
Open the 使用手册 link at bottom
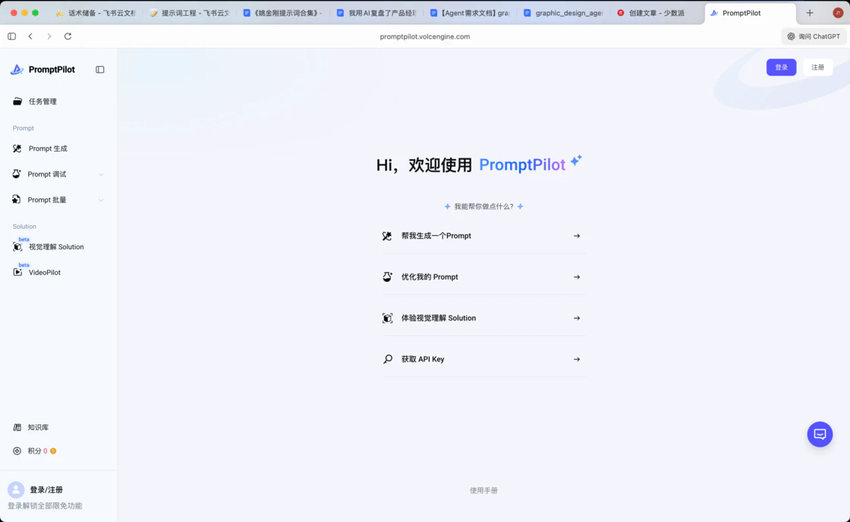(484, 491)
